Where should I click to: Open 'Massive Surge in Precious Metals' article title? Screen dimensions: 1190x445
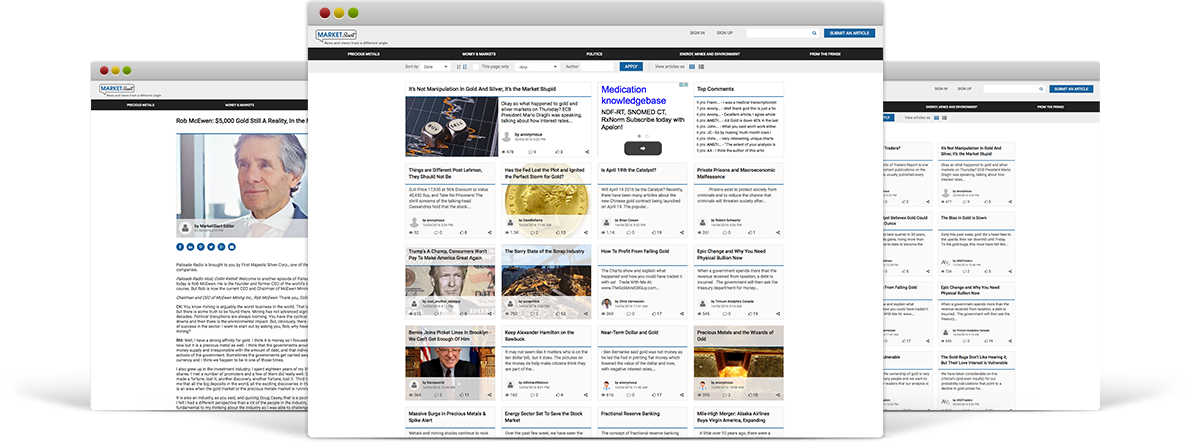pos(446,416)
